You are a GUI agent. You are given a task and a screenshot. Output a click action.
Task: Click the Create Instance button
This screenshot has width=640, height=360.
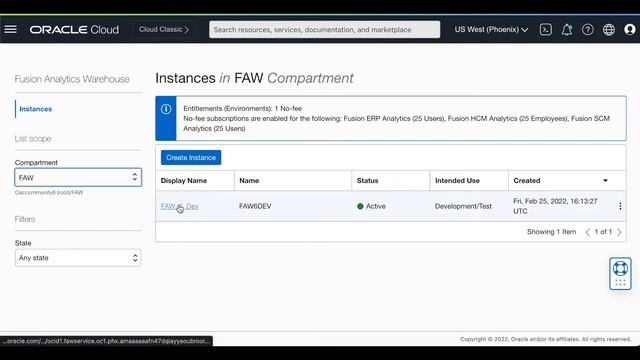pyautogui.click(x=191, y=158)
